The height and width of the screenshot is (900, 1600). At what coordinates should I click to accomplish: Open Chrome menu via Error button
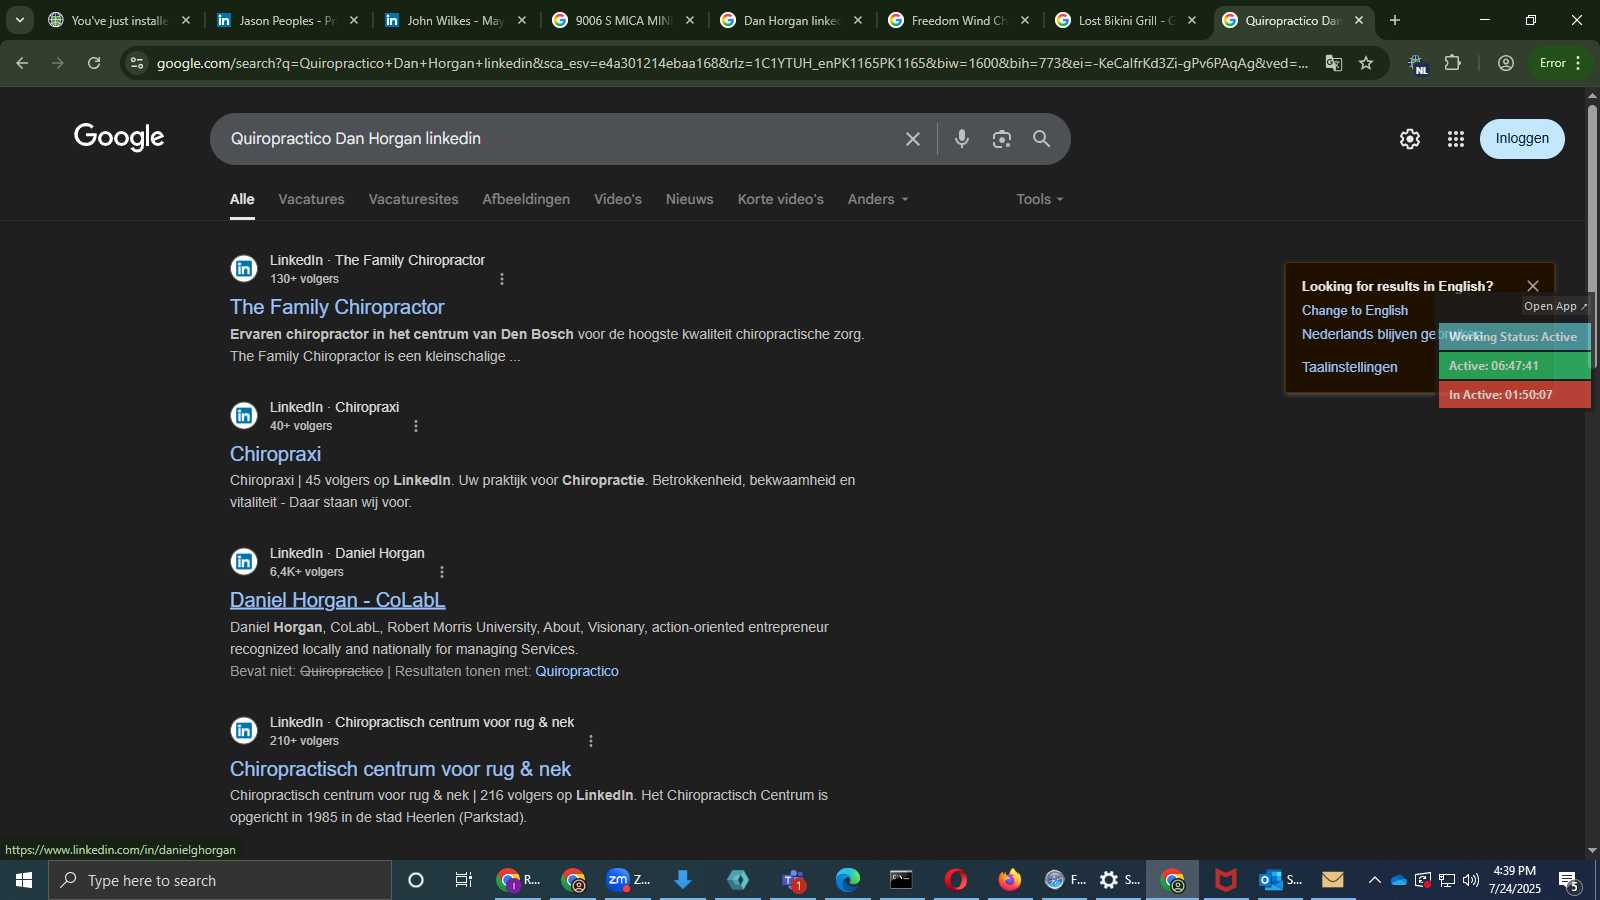tap(1561, 63)
